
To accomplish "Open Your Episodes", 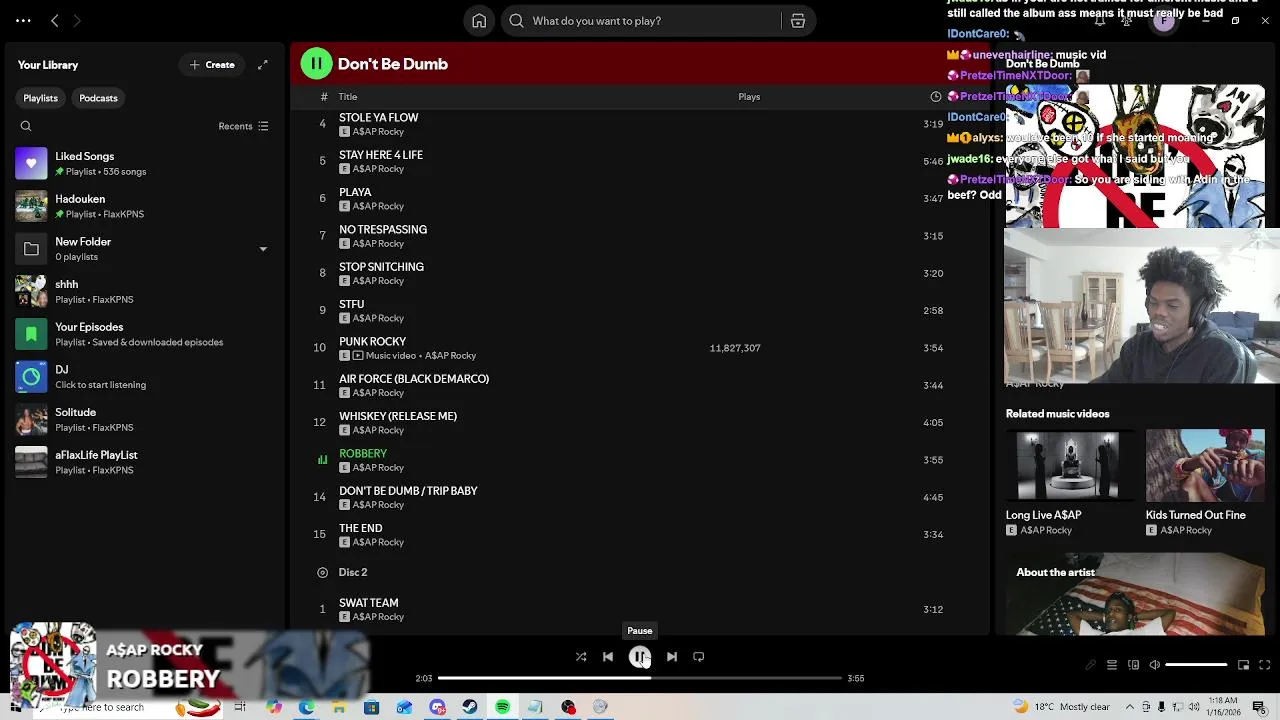I will 145,334.
